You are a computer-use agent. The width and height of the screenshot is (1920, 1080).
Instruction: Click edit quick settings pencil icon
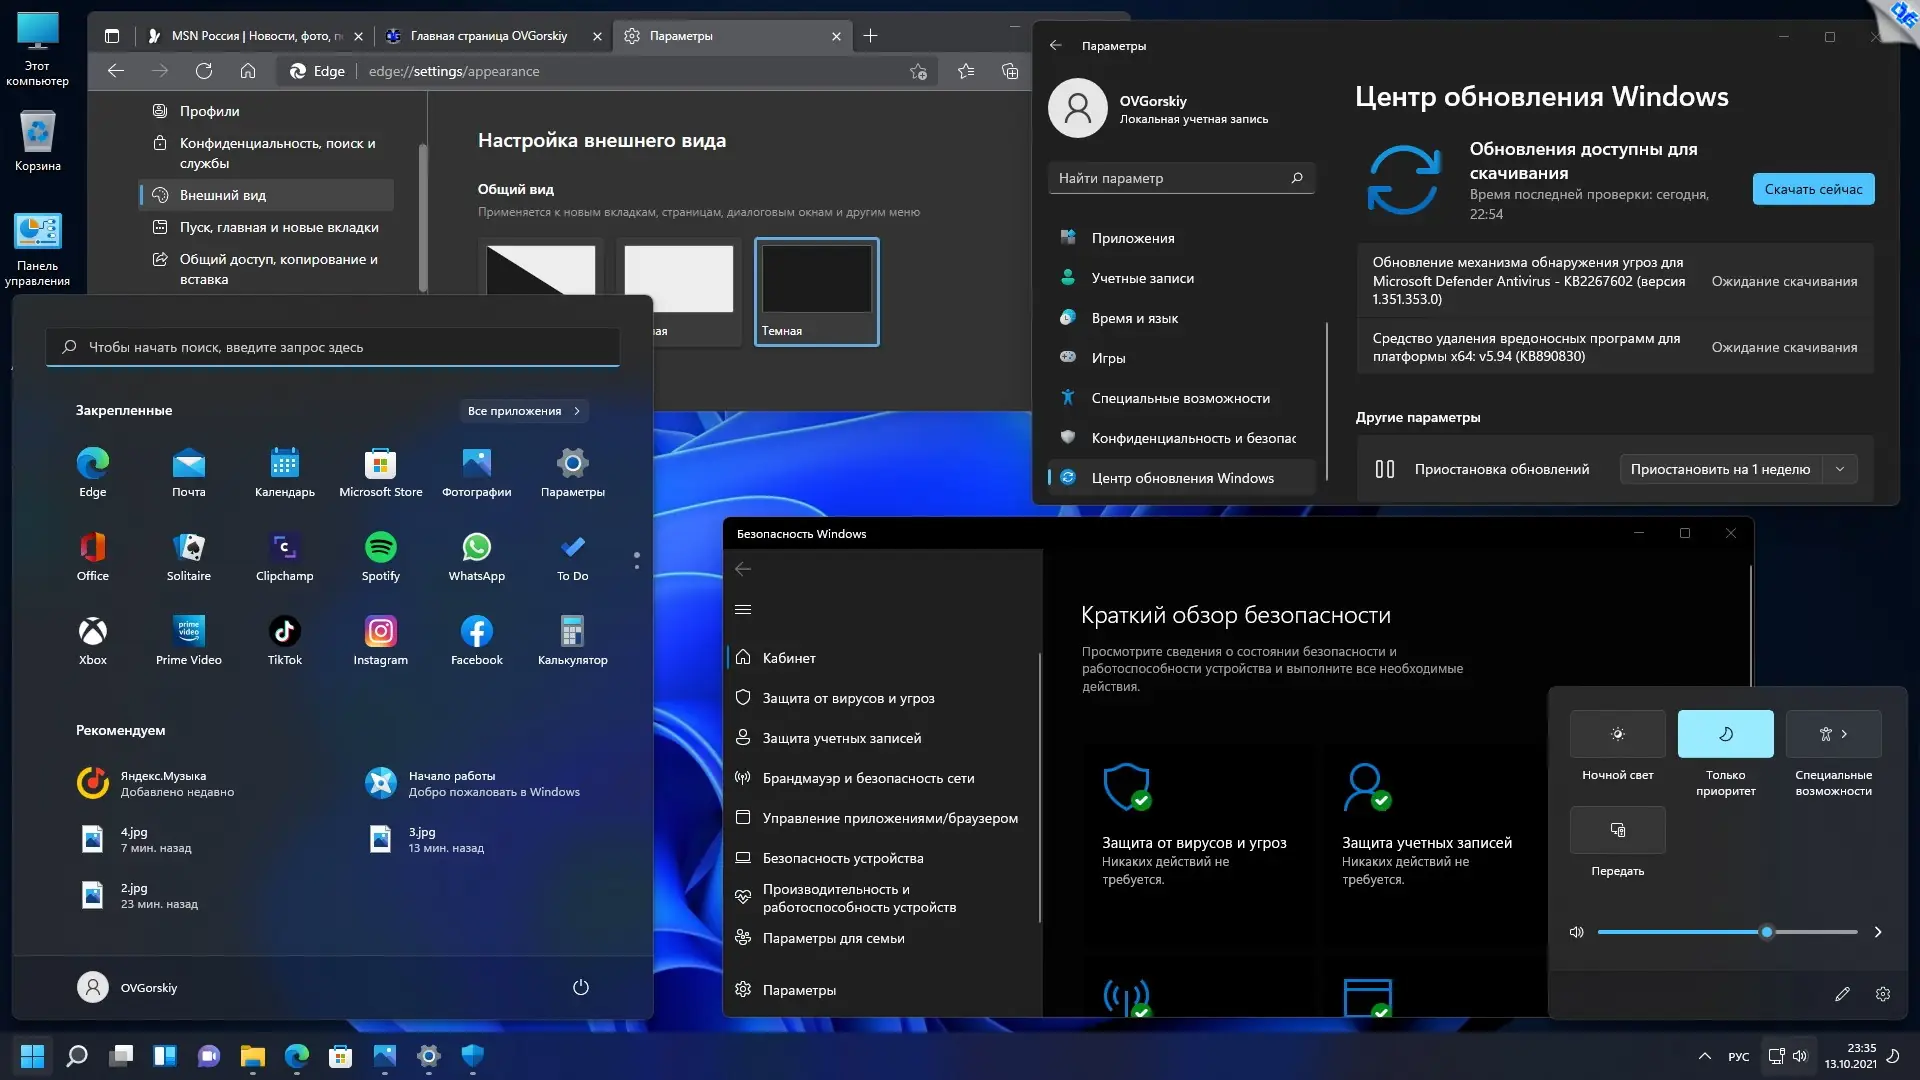(1842, 994)
